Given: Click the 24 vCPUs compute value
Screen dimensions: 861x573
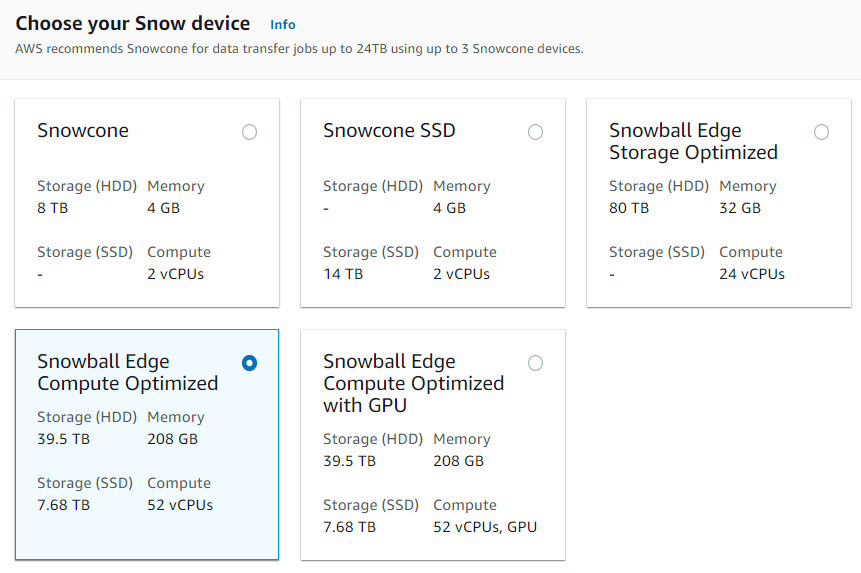Looking at the screenshot, I should click(x=752, y=274).
